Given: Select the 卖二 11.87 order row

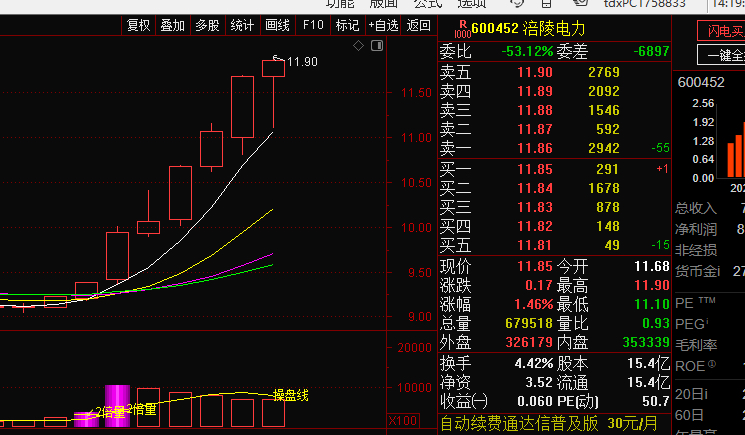Looking at the screenshot, I should [x=554, y=129].
